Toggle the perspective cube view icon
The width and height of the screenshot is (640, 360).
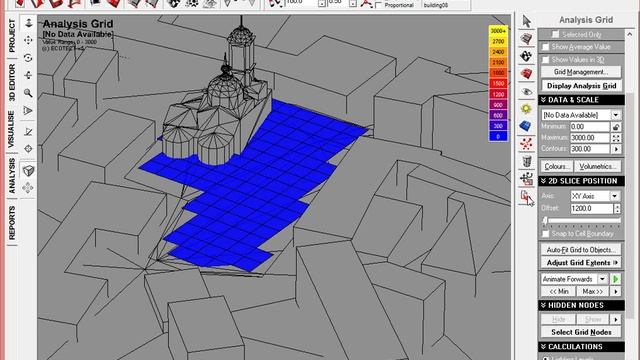[x=28, y=170]
